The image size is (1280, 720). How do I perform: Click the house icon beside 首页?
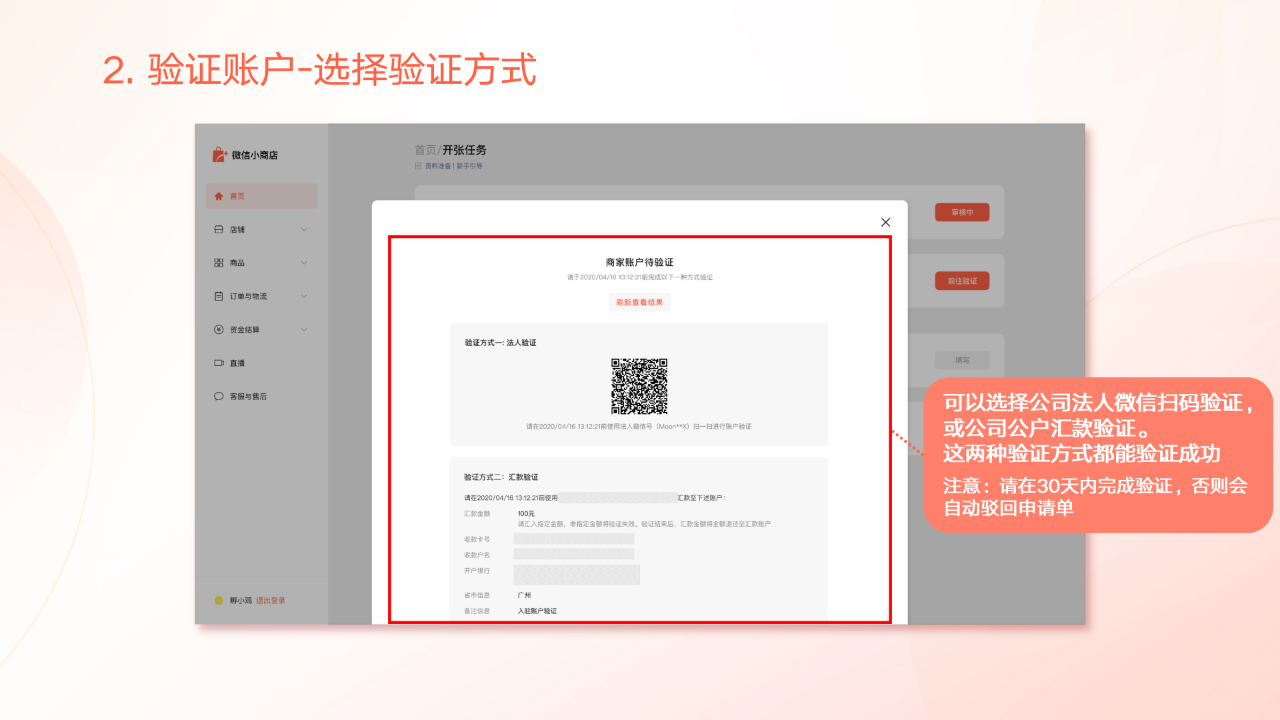pyautogui.click(x=219, y=196)
